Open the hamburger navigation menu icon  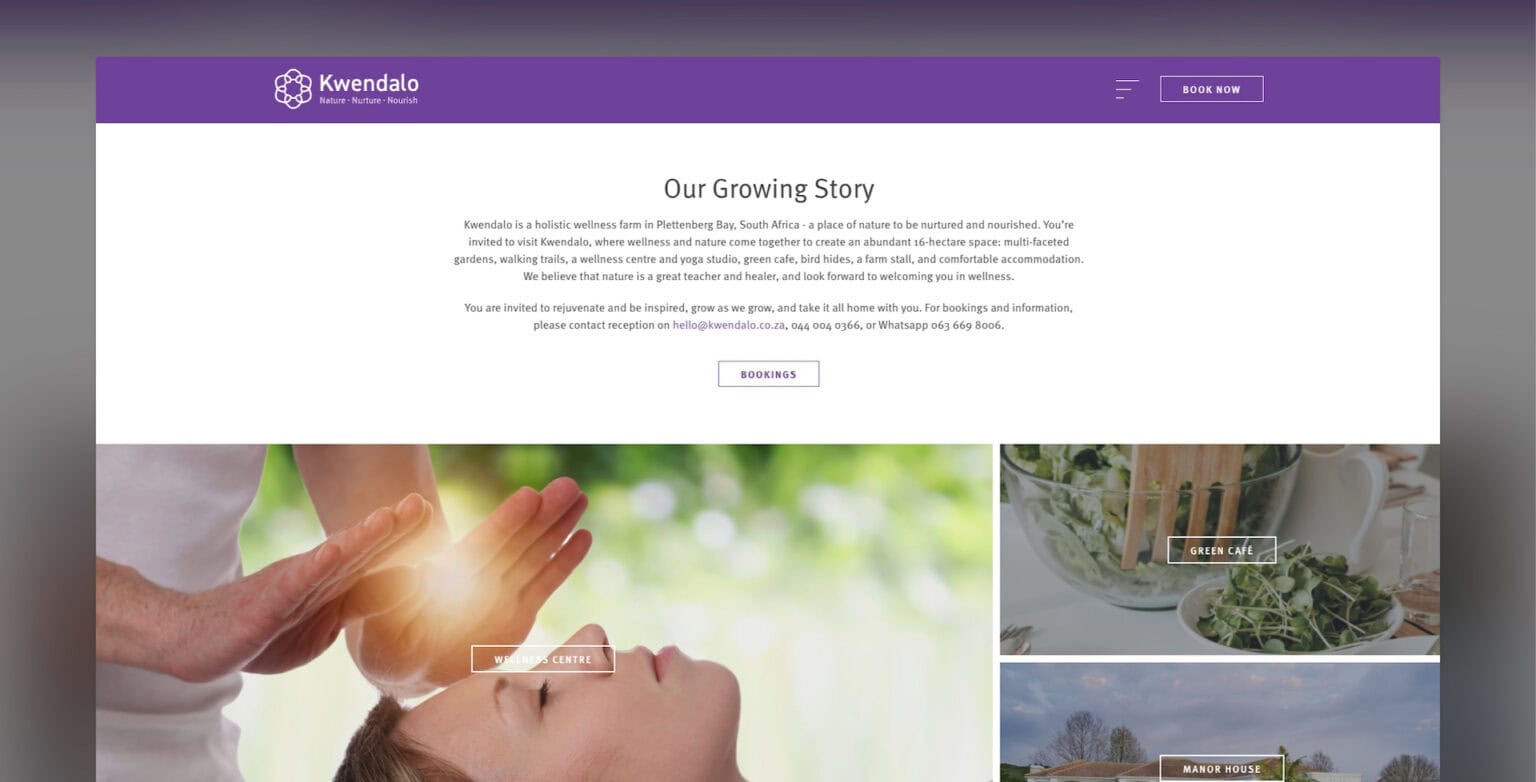point(1127,89)
